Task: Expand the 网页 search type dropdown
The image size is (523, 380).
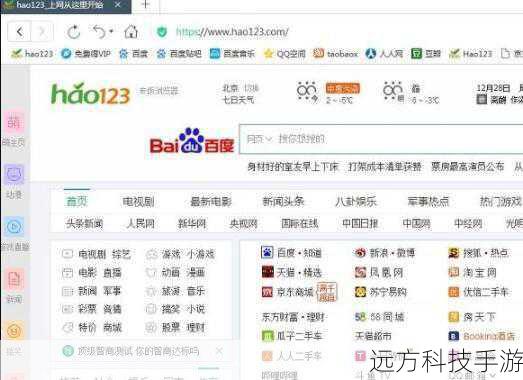Action: (x=259, y=138)
